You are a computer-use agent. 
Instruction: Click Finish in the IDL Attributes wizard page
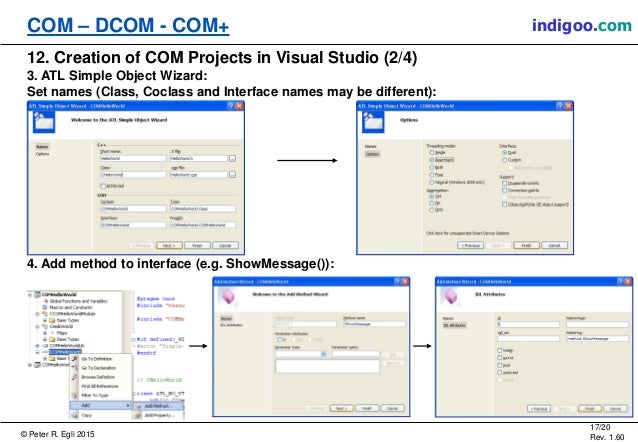590,408
